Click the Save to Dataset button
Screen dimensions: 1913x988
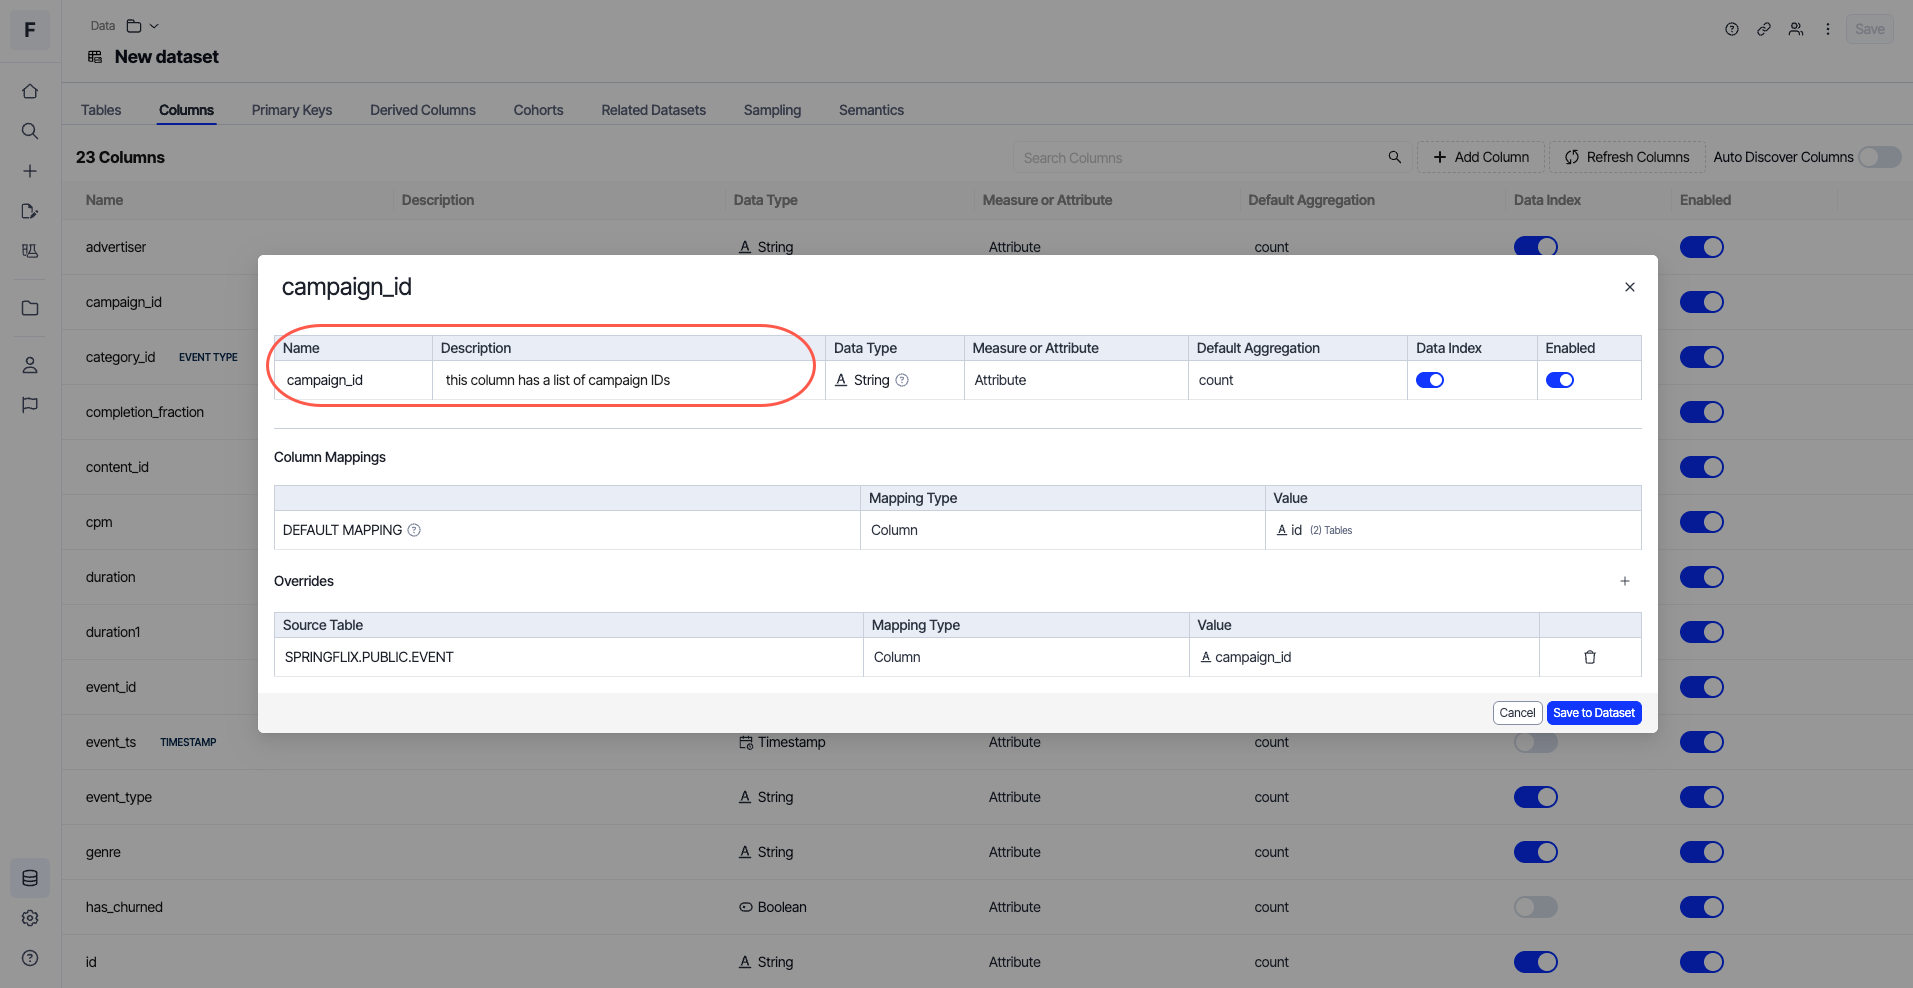[x=1593, y=713]
